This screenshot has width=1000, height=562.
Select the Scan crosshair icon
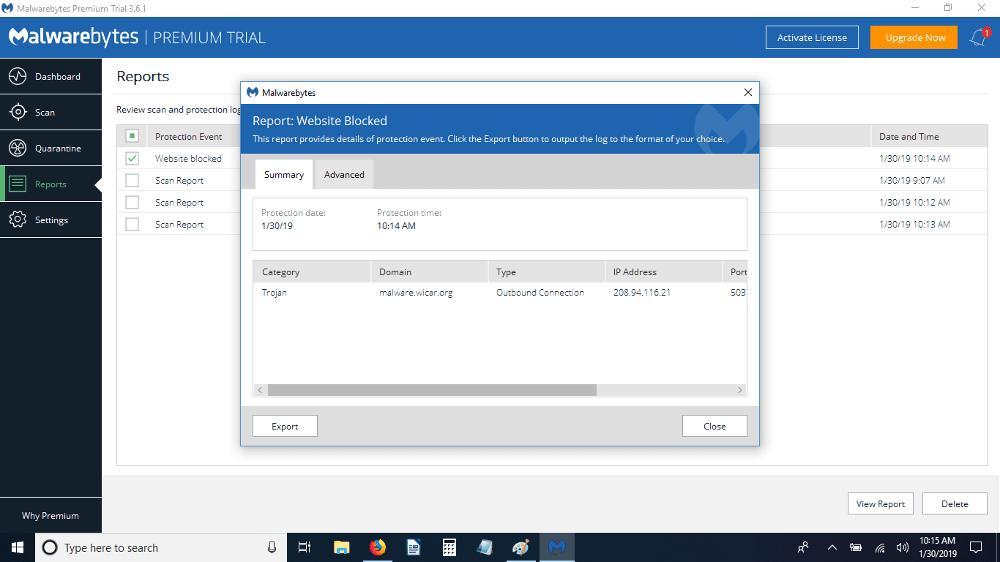(18, 112)
